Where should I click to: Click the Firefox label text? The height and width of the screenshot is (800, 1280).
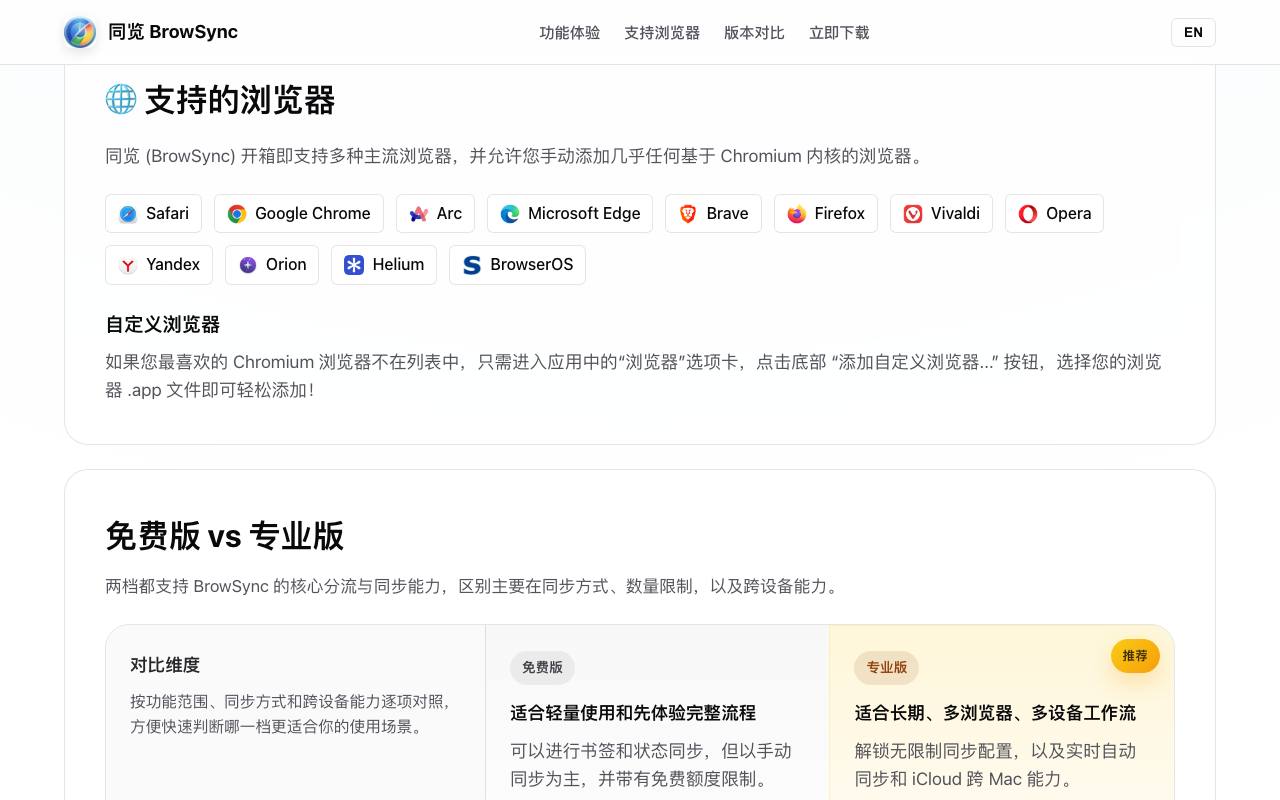[840, 213]
